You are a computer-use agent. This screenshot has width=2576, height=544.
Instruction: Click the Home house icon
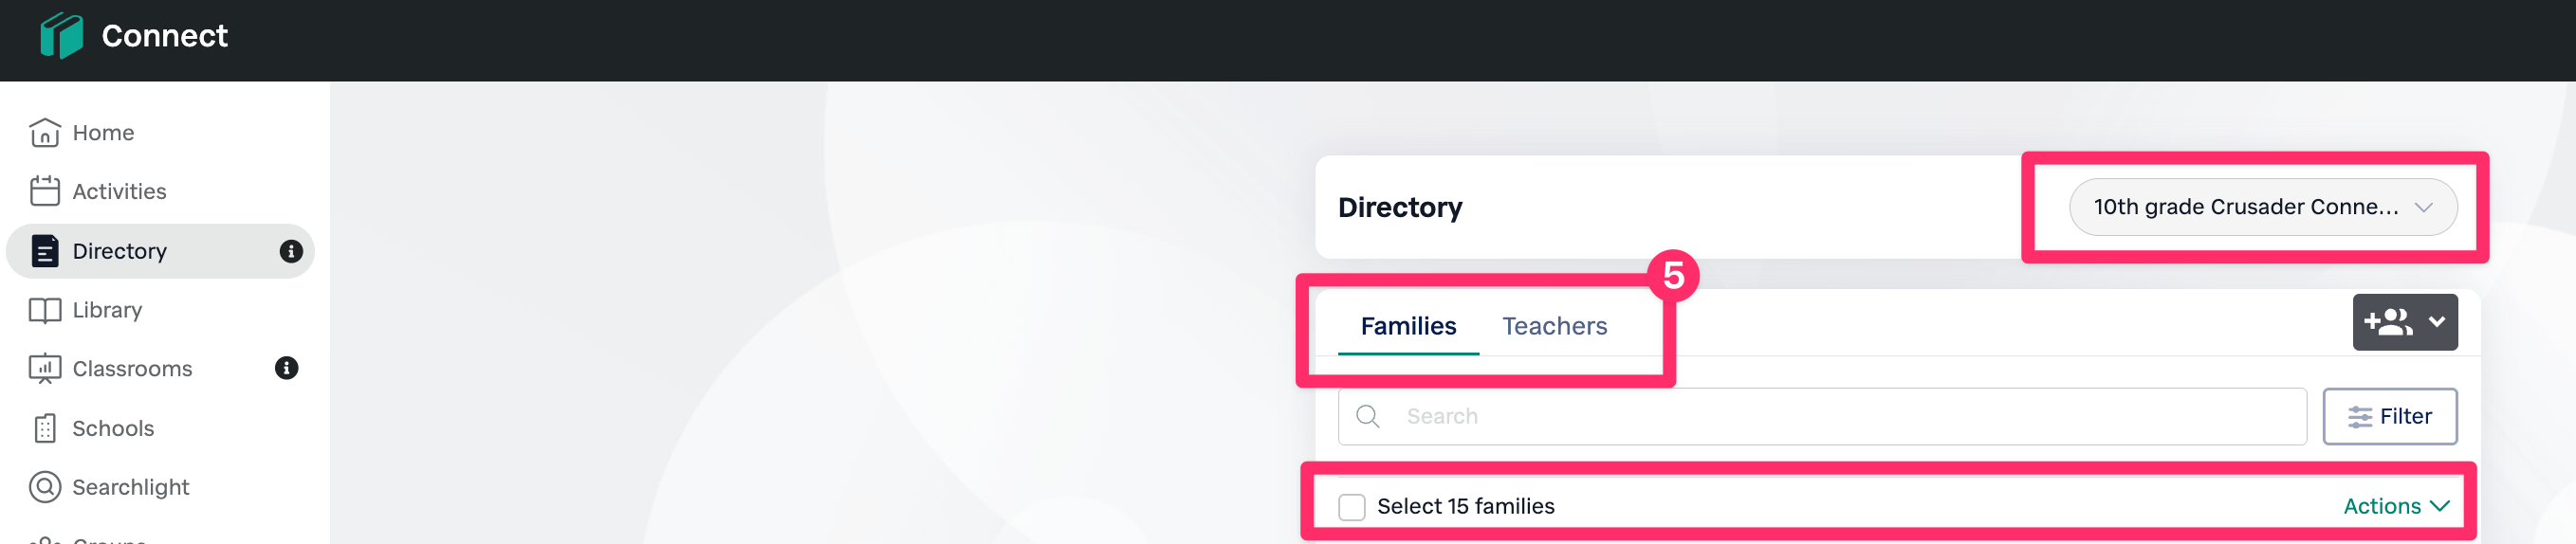(45, 133)
